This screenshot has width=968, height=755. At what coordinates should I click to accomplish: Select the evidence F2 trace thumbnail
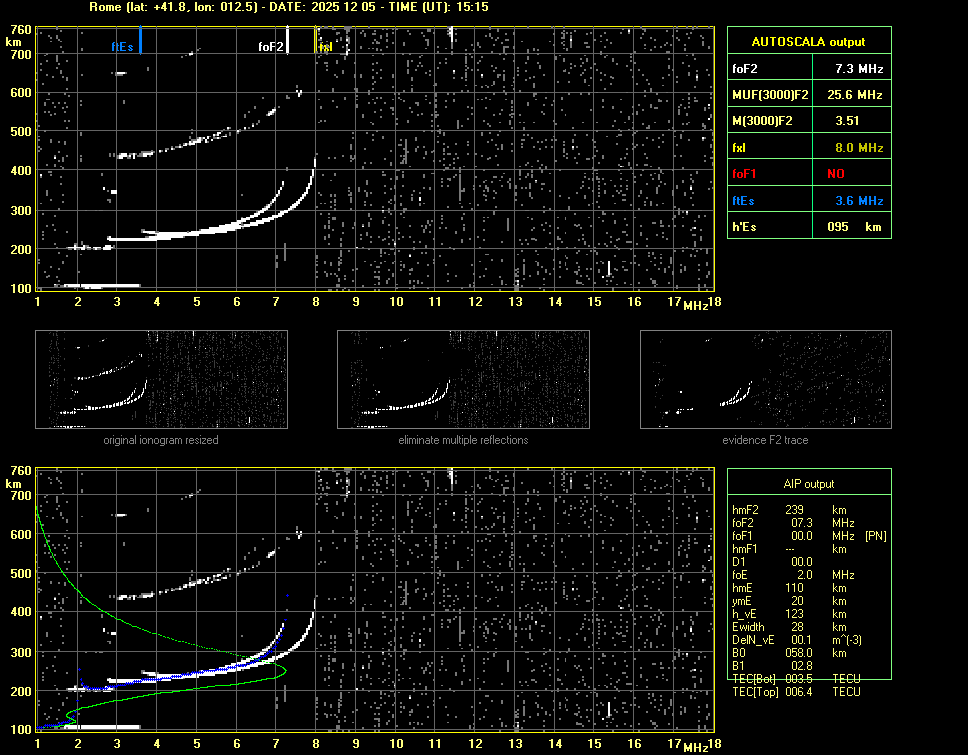[x=765, y=379]
